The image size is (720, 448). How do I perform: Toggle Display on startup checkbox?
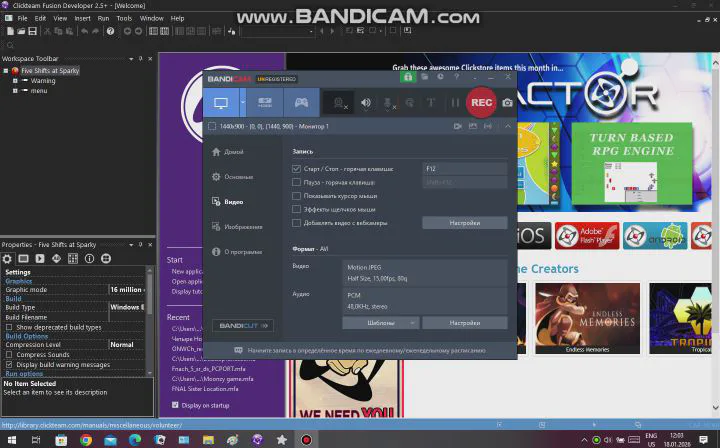(x=175, y=405)
